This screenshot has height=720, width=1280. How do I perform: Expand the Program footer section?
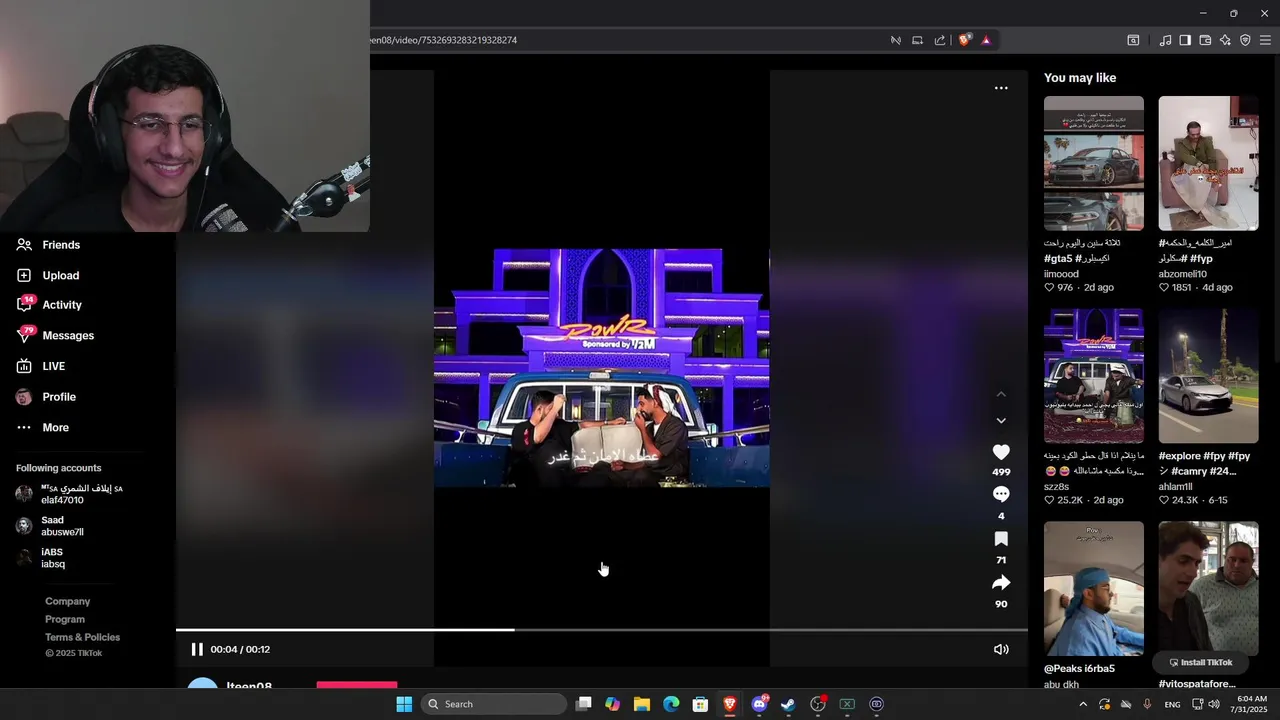tap(65, 619)
